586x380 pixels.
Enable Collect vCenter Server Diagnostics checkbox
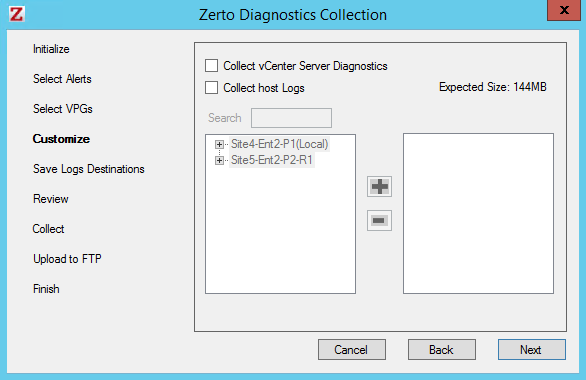point(212,65)
